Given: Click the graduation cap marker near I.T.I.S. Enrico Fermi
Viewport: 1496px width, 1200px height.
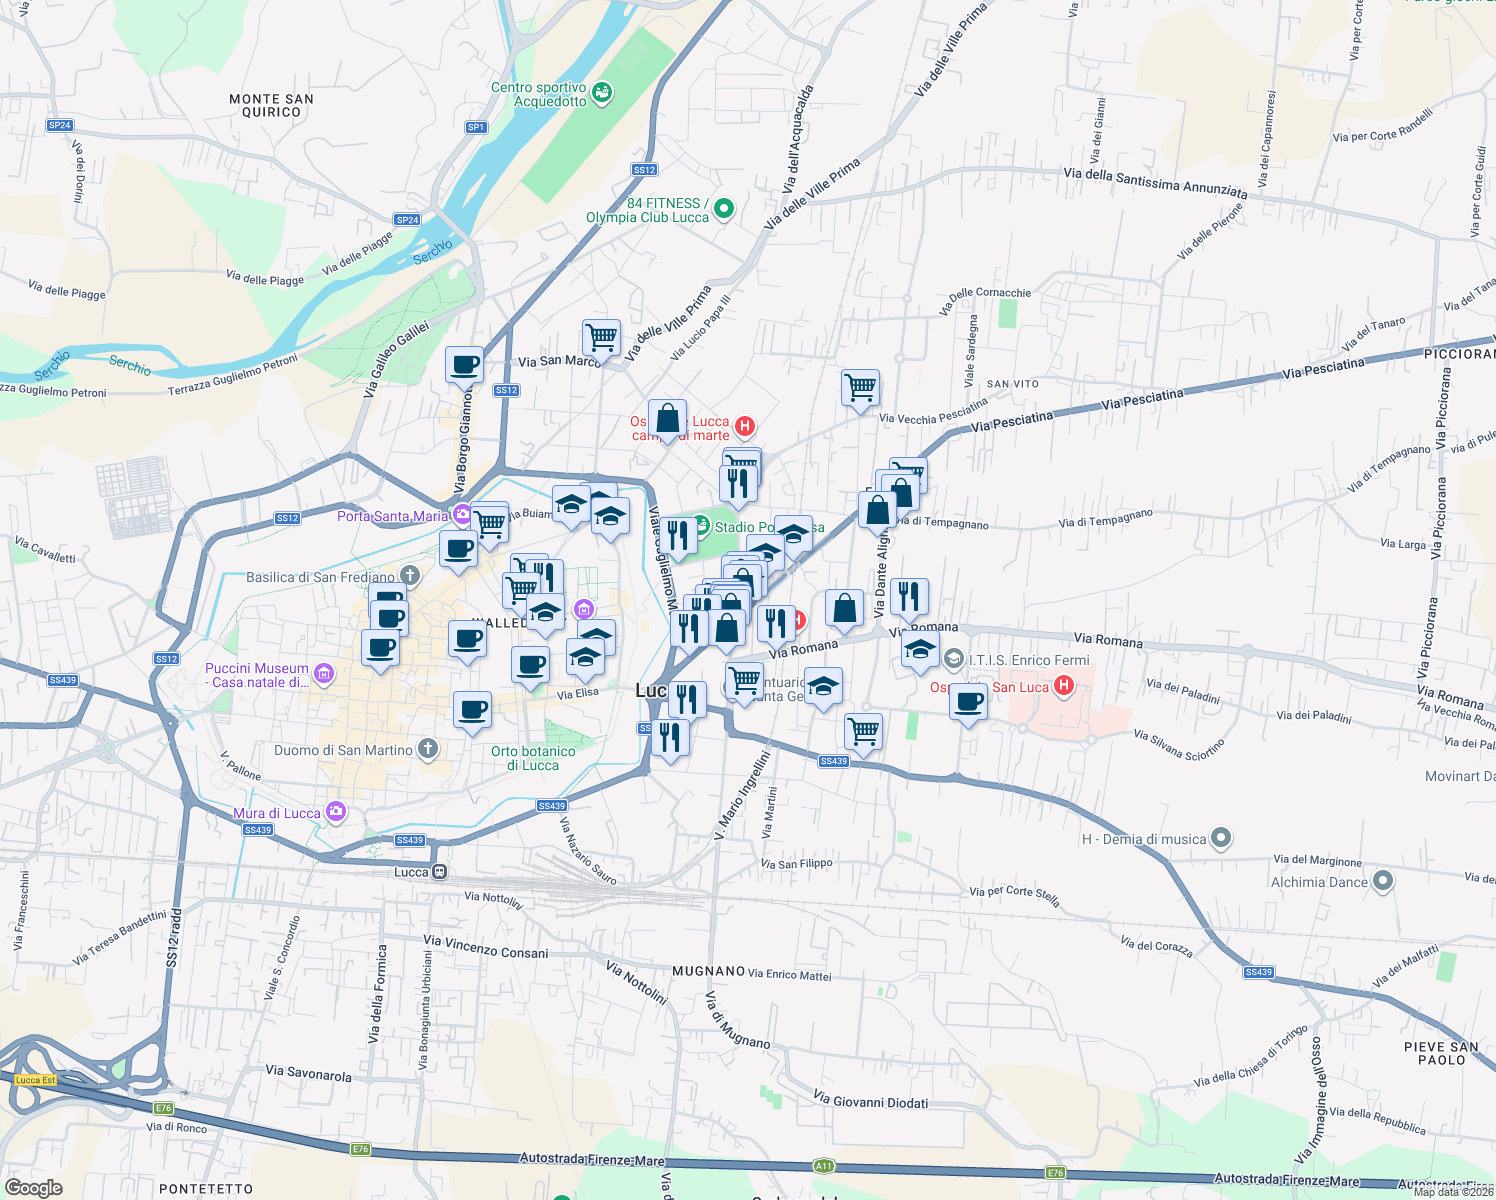Looking at the screenshot, I should point(922,650).
